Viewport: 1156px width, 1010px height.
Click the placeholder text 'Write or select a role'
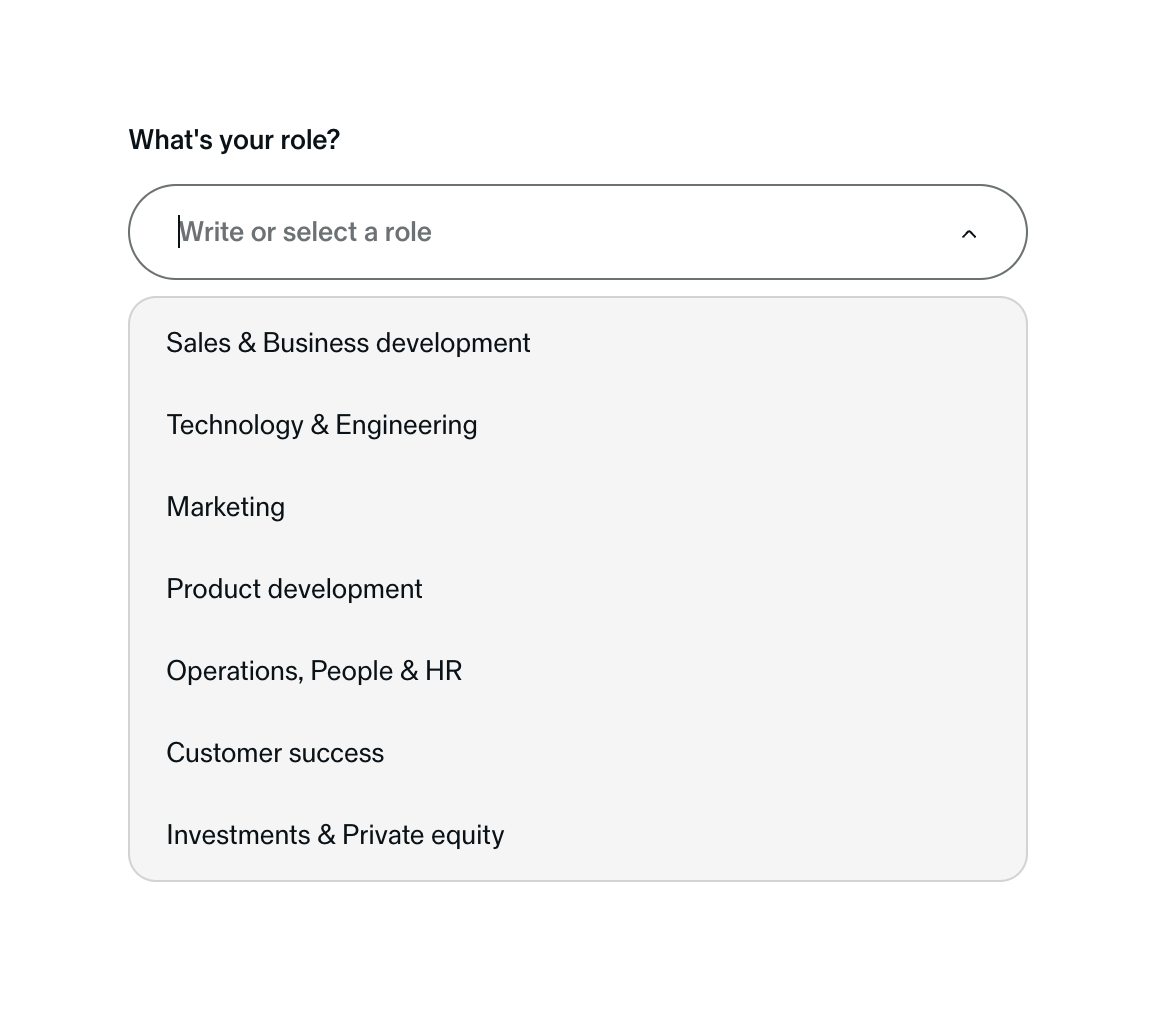(x=305, y=231)
